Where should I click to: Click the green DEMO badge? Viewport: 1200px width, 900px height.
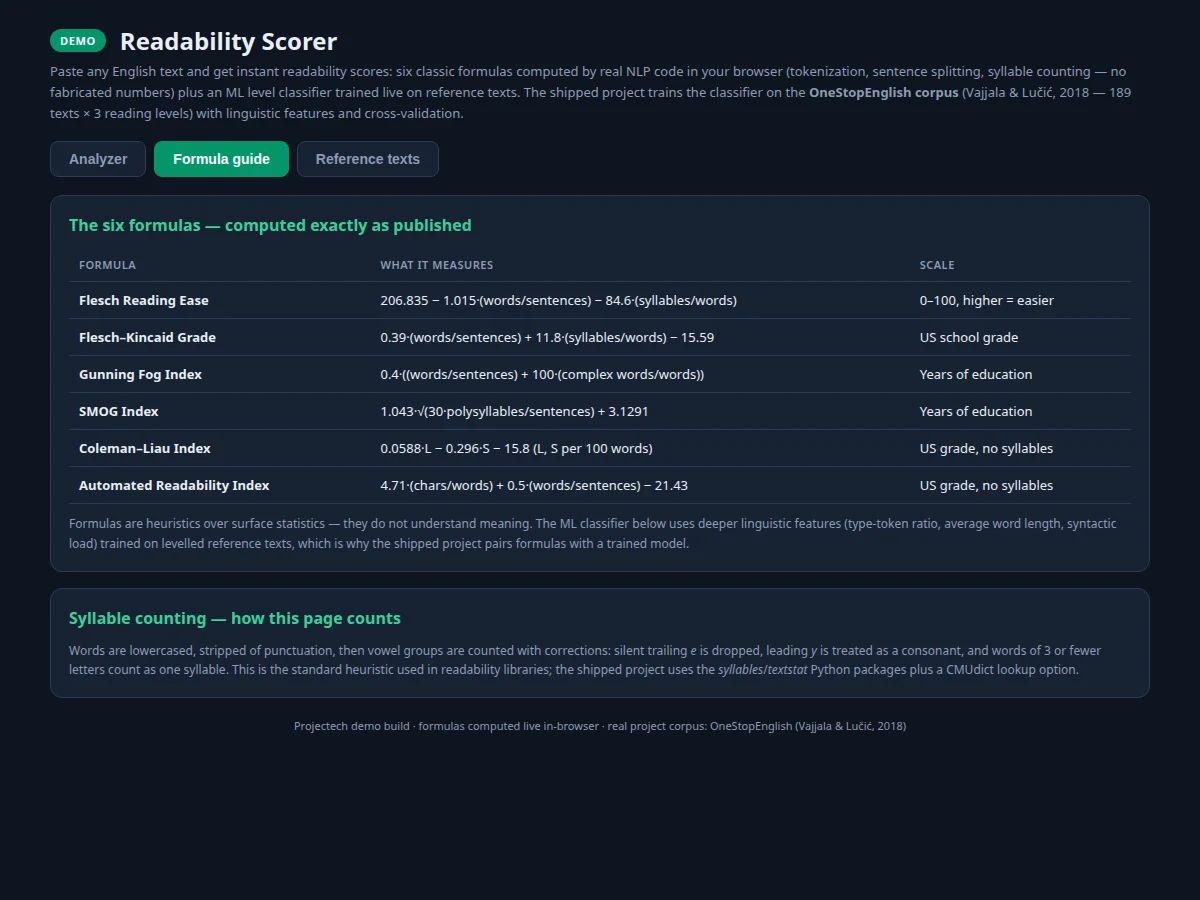pos(78,41)
